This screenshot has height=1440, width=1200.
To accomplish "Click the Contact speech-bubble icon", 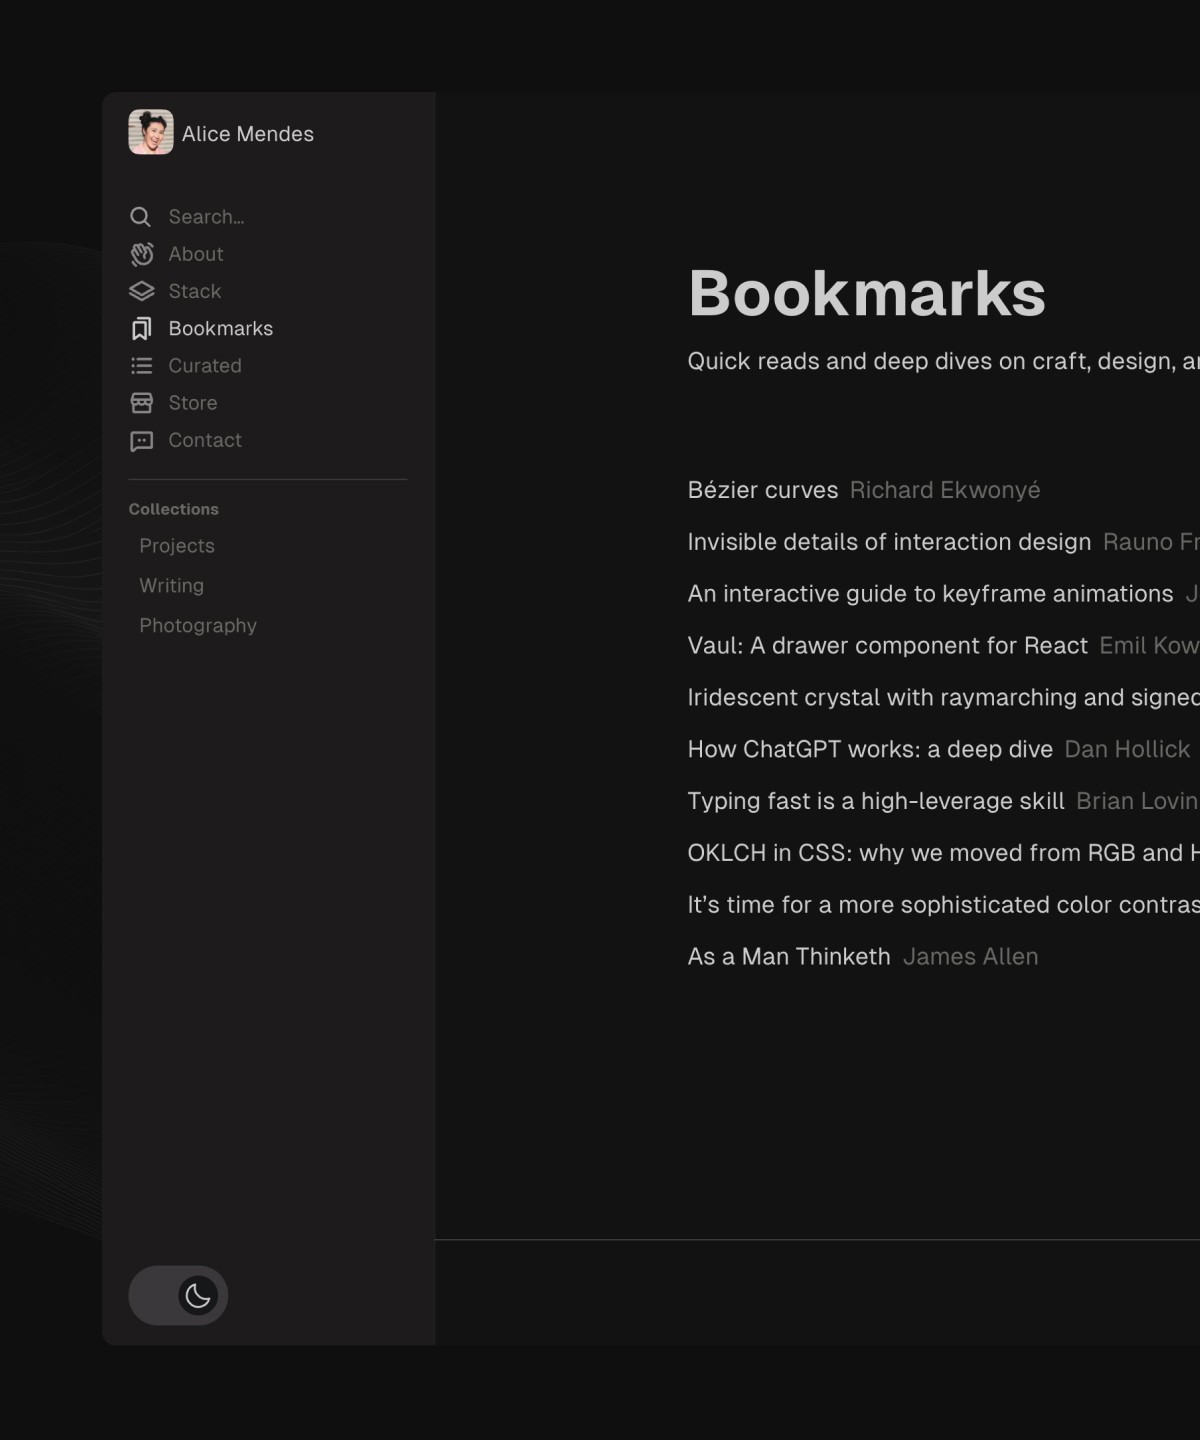I will coord(140,440).
